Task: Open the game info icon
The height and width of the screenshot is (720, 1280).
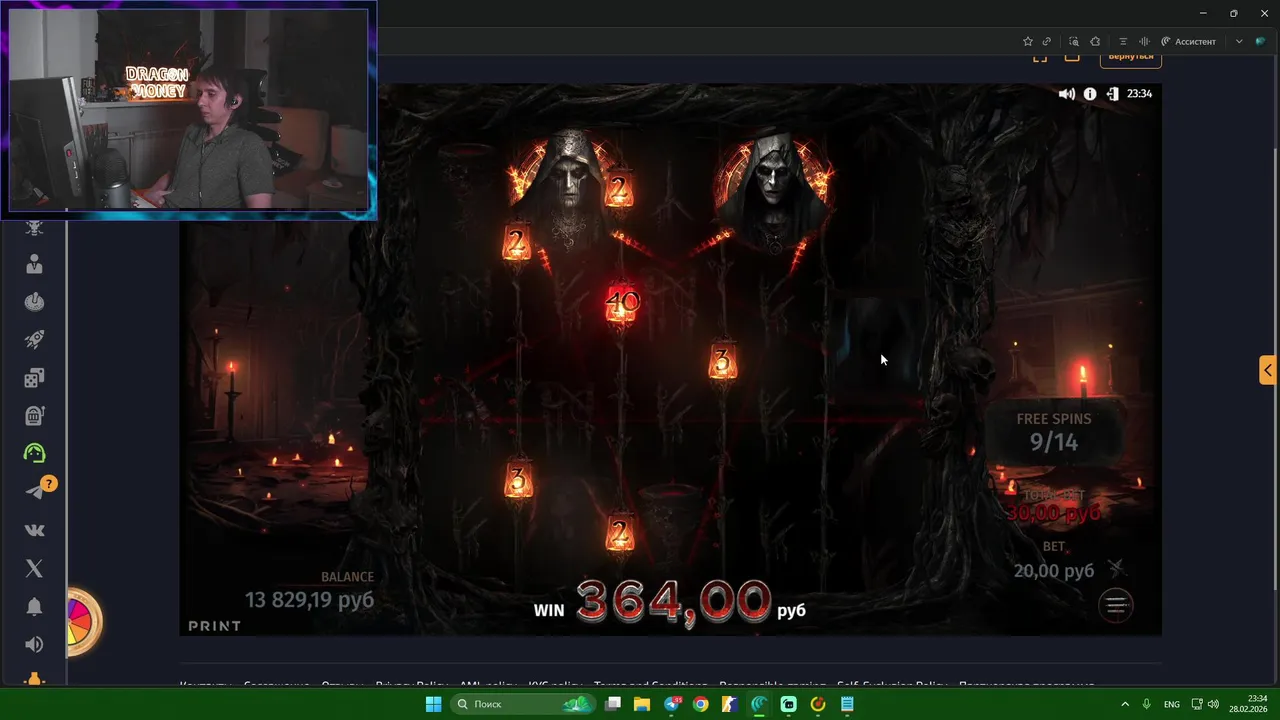Action: tap(1090, 94)
